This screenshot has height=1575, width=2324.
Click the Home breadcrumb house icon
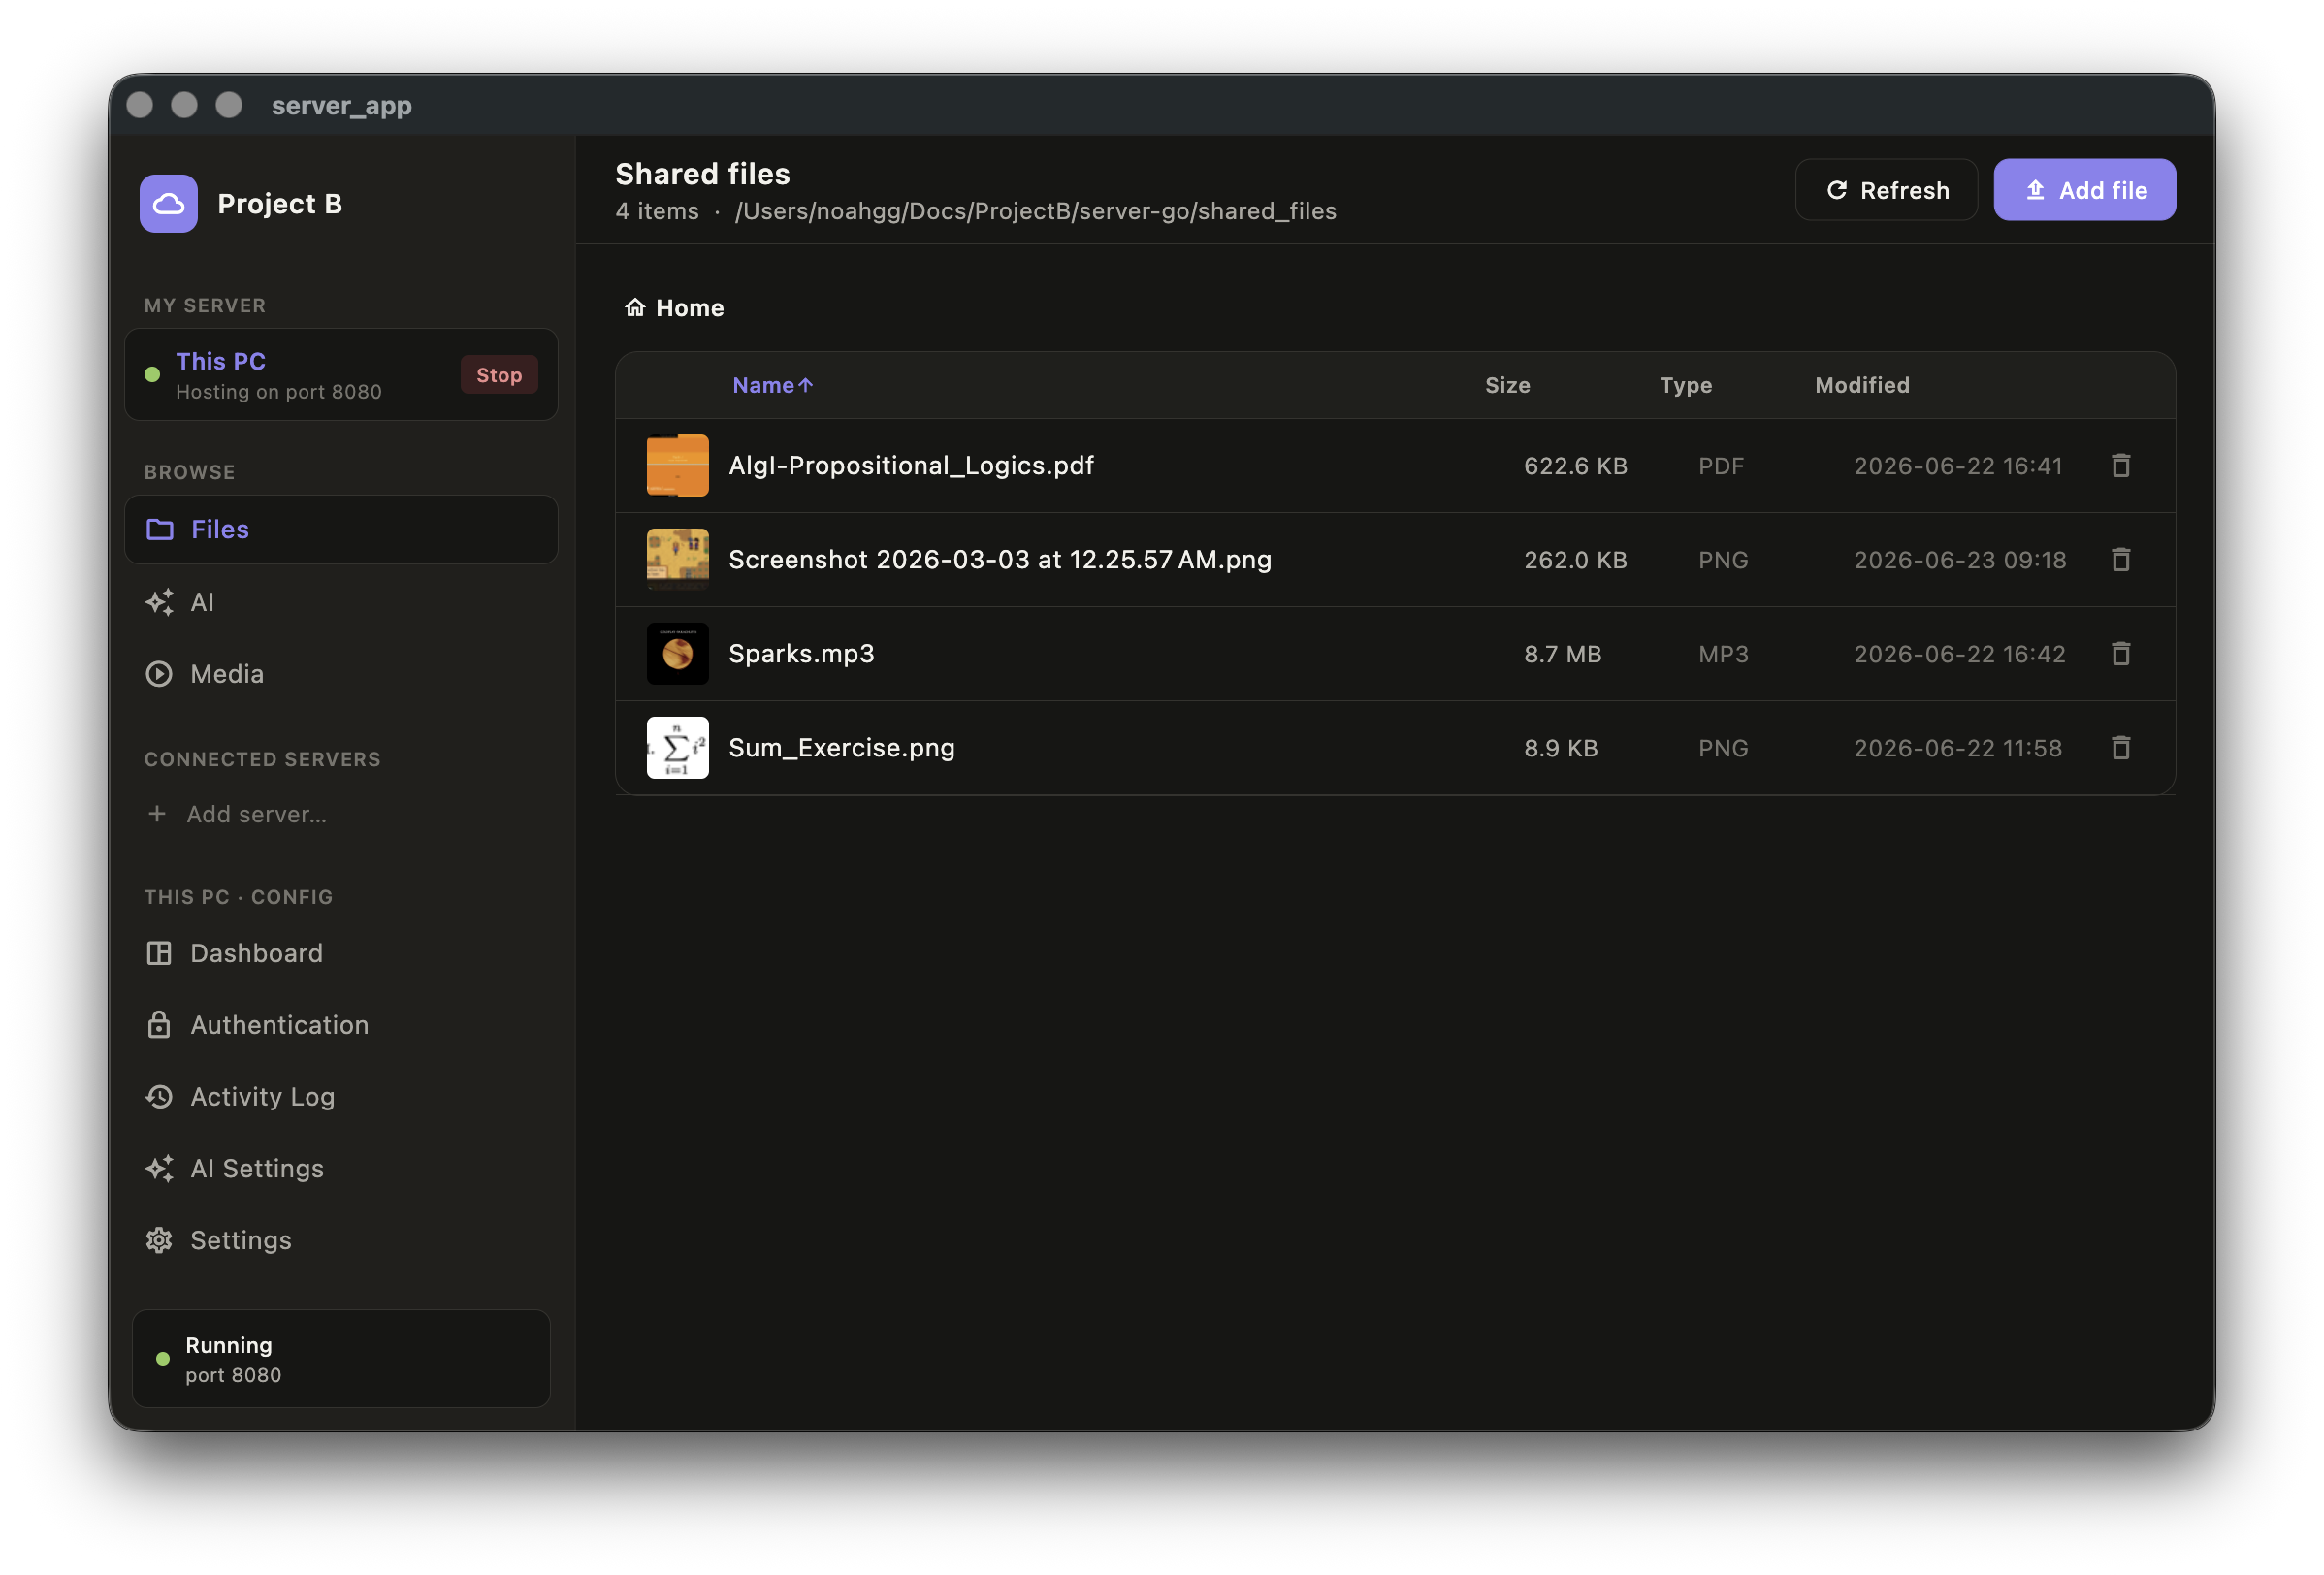coord(635,307)
